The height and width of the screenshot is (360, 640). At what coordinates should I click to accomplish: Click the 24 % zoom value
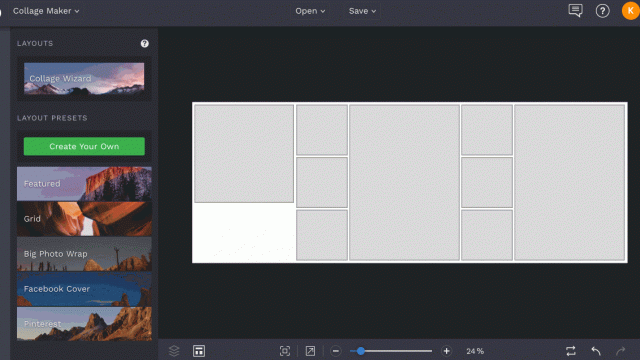[475, 351]
